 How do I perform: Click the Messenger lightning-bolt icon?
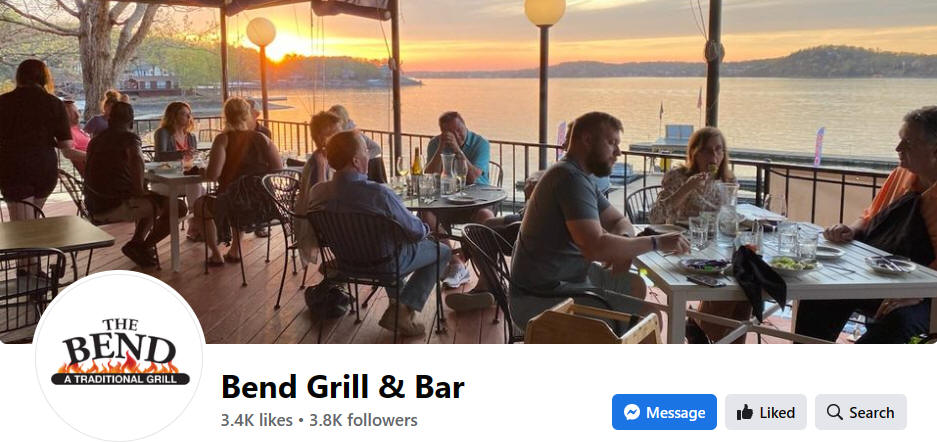tap(632, 412)
